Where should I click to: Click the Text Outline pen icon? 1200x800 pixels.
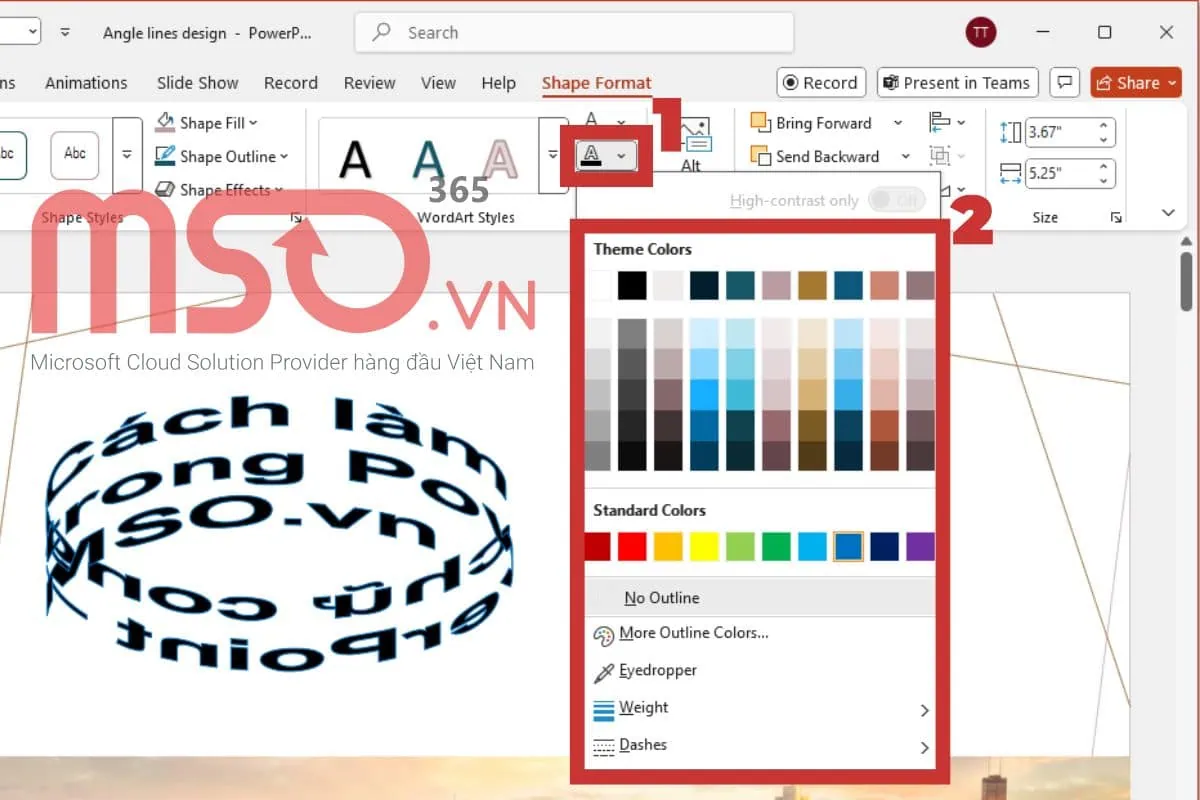[593, 155]
